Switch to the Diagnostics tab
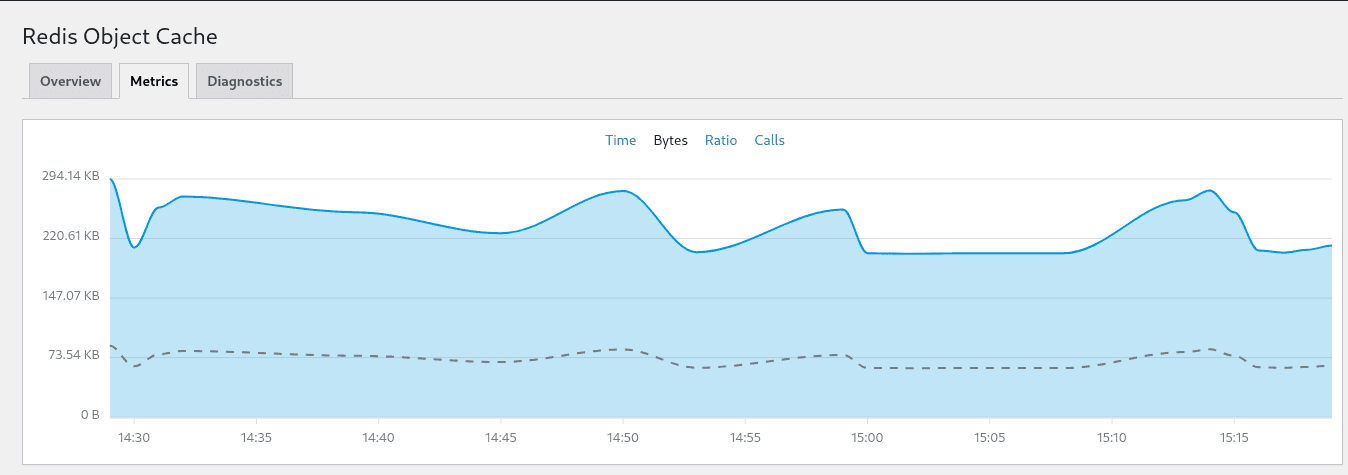The image size is (1348, 475). (x=244, y=81)
